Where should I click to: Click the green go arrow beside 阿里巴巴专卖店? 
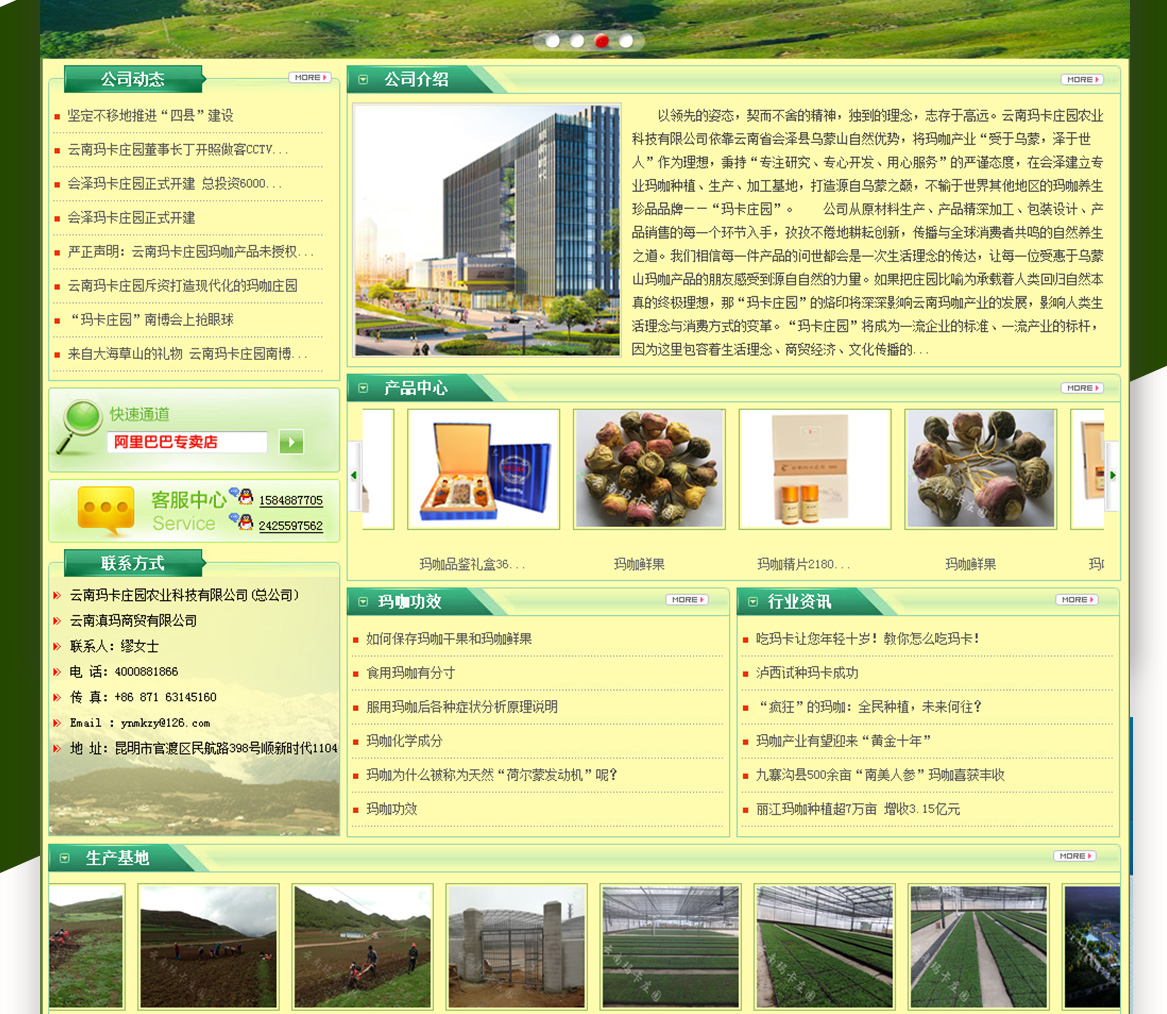291,441
